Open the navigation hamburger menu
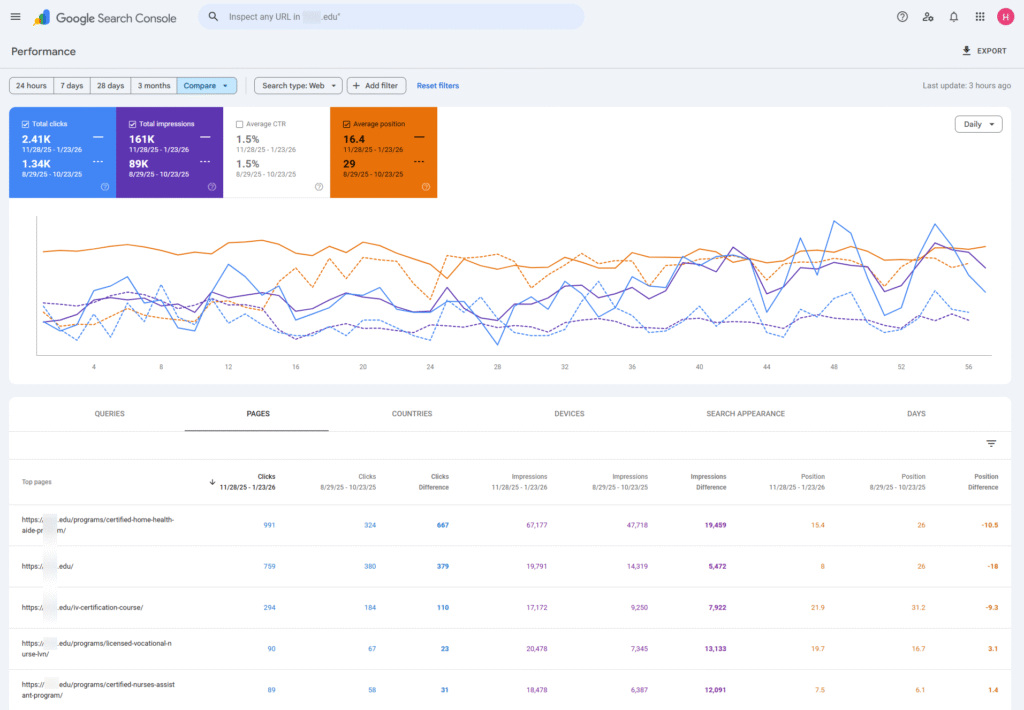The width and height of the screenshot is (1024, 710). 15,16
